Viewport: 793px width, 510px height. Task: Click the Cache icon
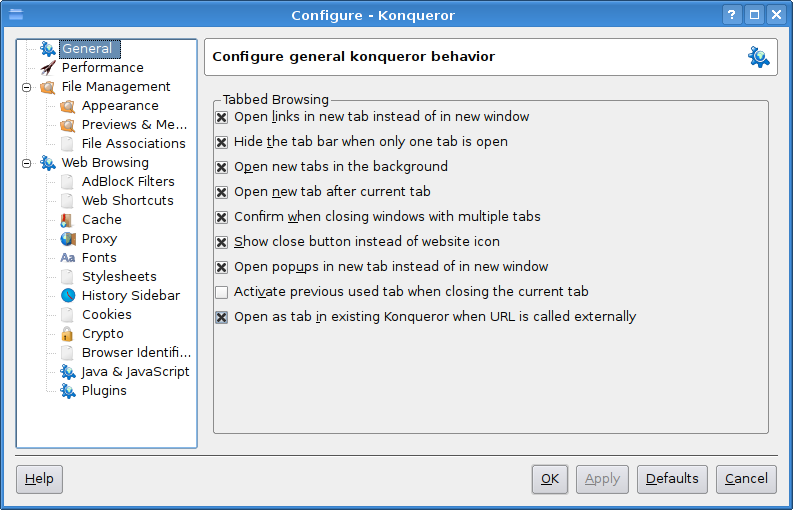click(67, 220)
